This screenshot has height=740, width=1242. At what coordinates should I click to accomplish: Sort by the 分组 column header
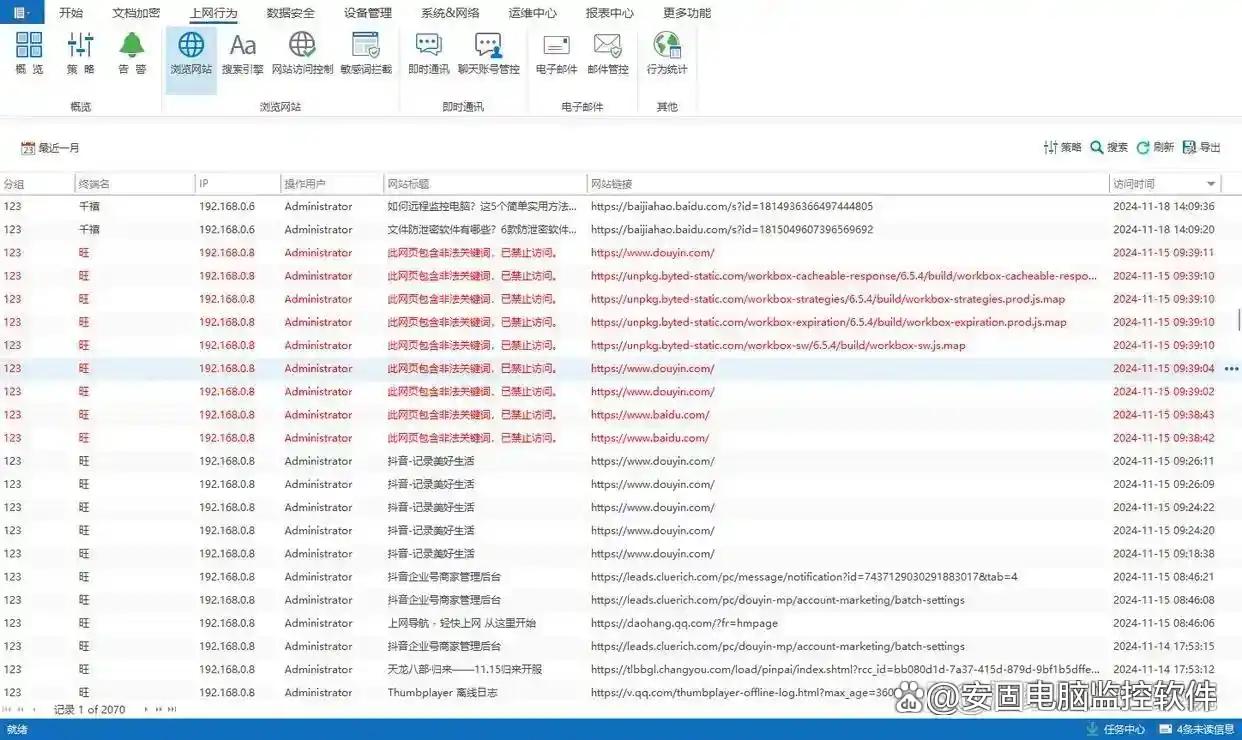[37, 184]
